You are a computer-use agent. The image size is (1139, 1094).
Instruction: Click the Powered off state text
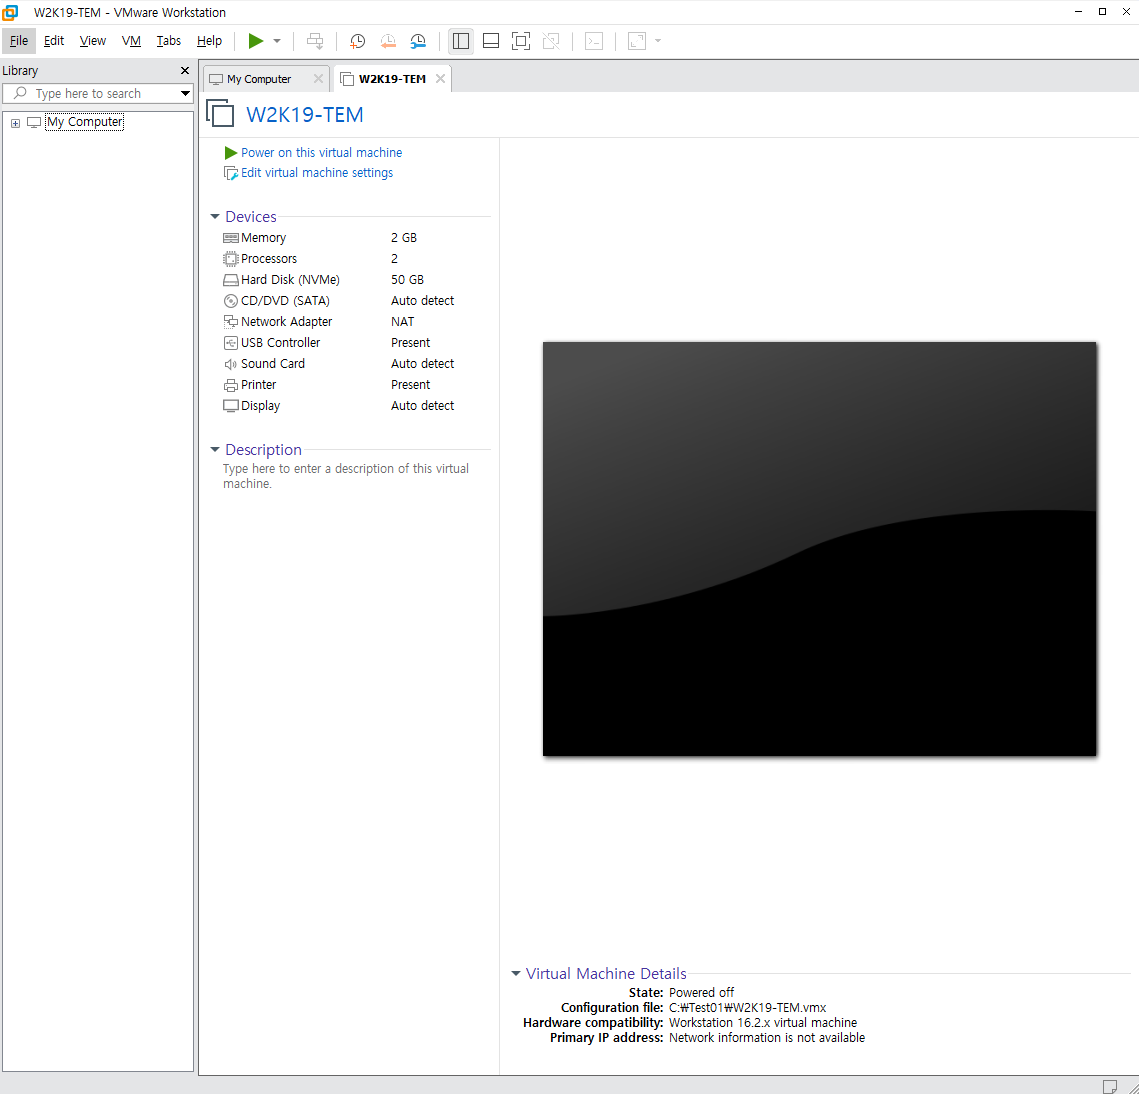tap(701, 992)
